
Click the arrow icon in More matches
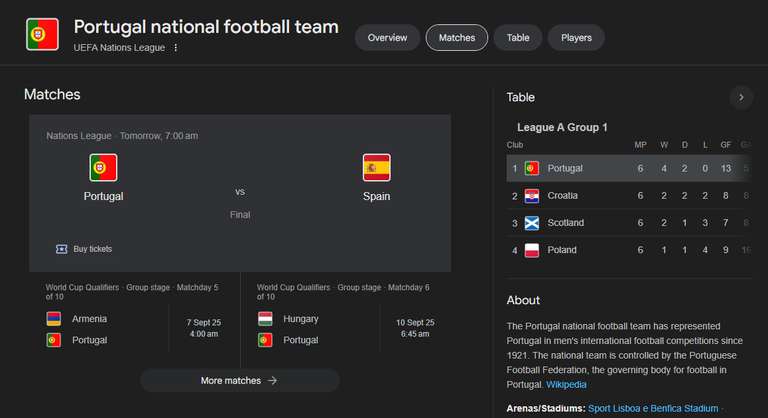click(x=273, y=381)
